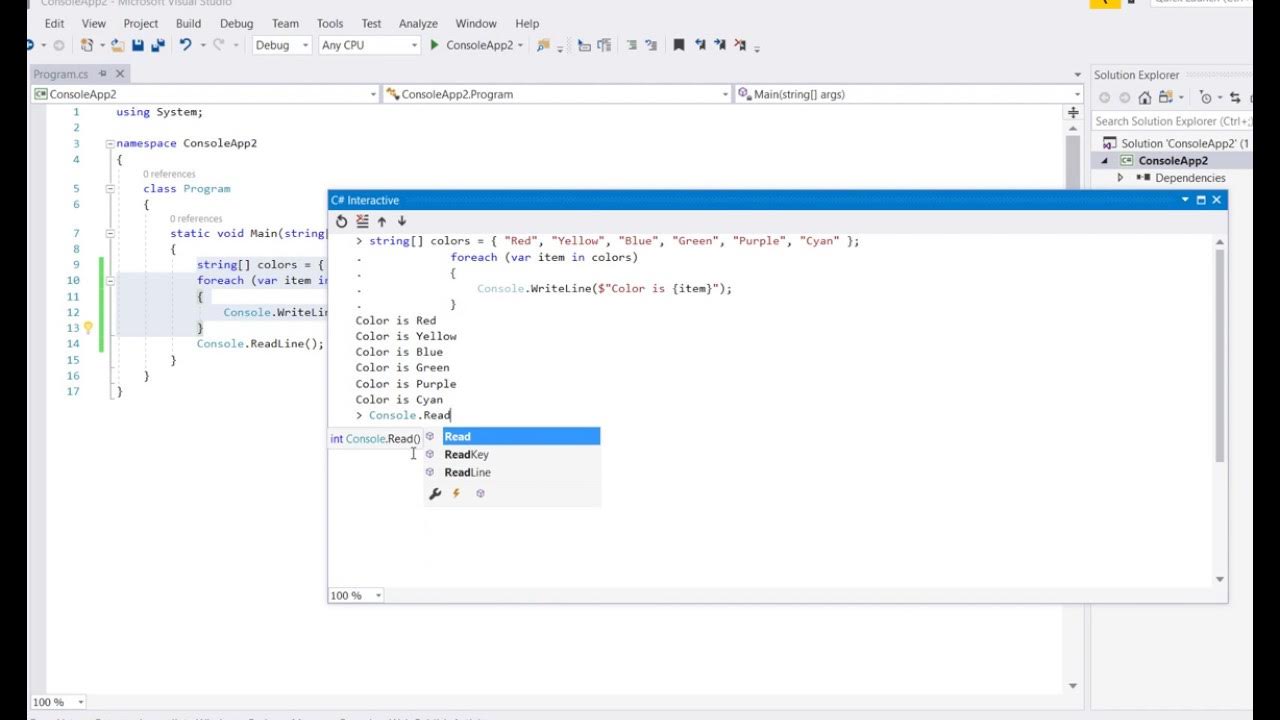The image size is (1280, 720).
Task: Click the Home icon in Solution Explorer
Action: point(1145,98)
